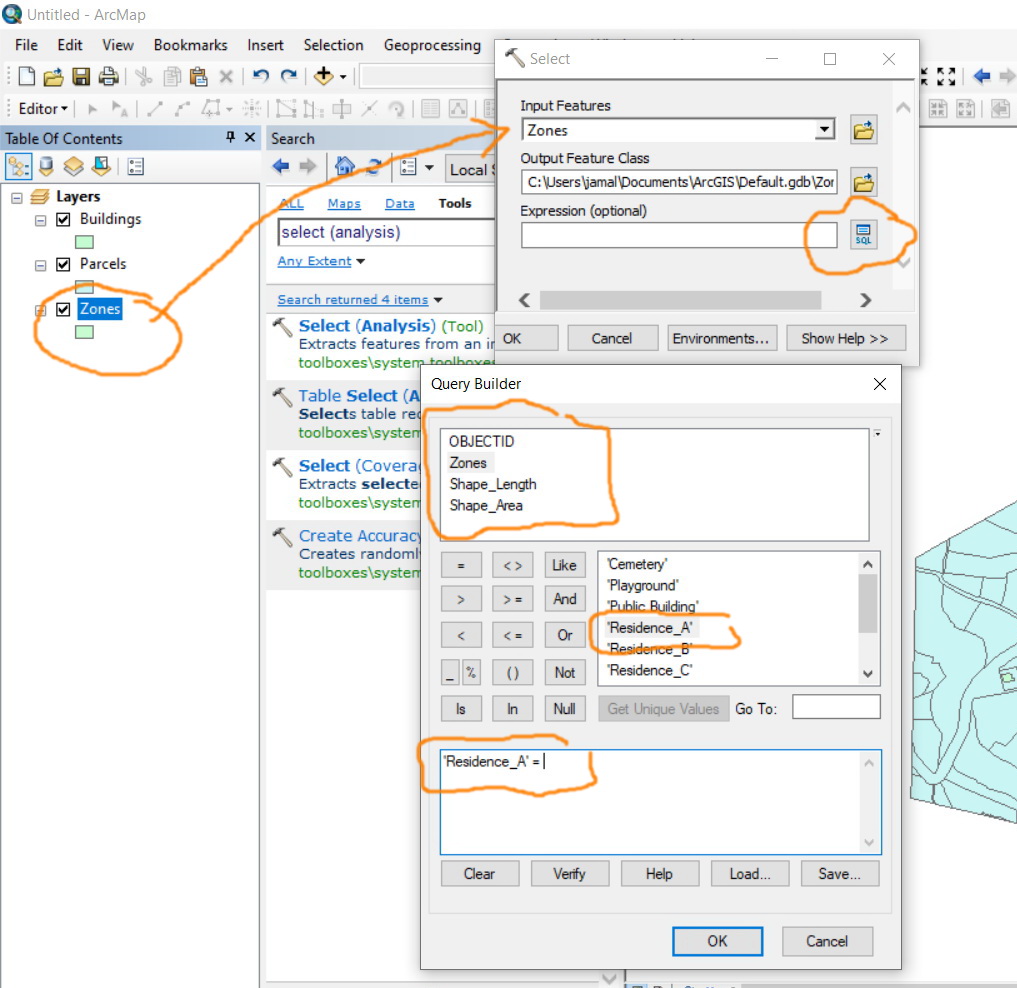The width and height of the screenshot is (1017, 988).
Task: Click the Print icon in the toolbar
Action: [108, 77]
